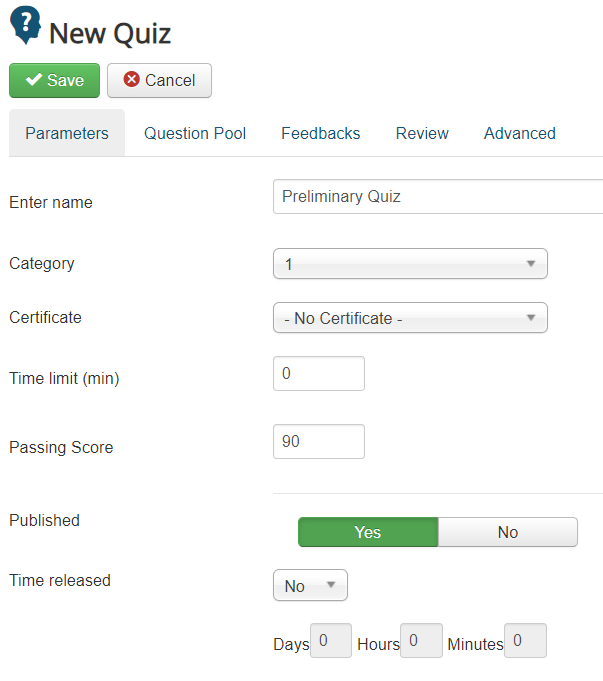Expand the Certificate dropdown
Image resolution: width=603 pixels, height=681 pixels.
point(410,318)
